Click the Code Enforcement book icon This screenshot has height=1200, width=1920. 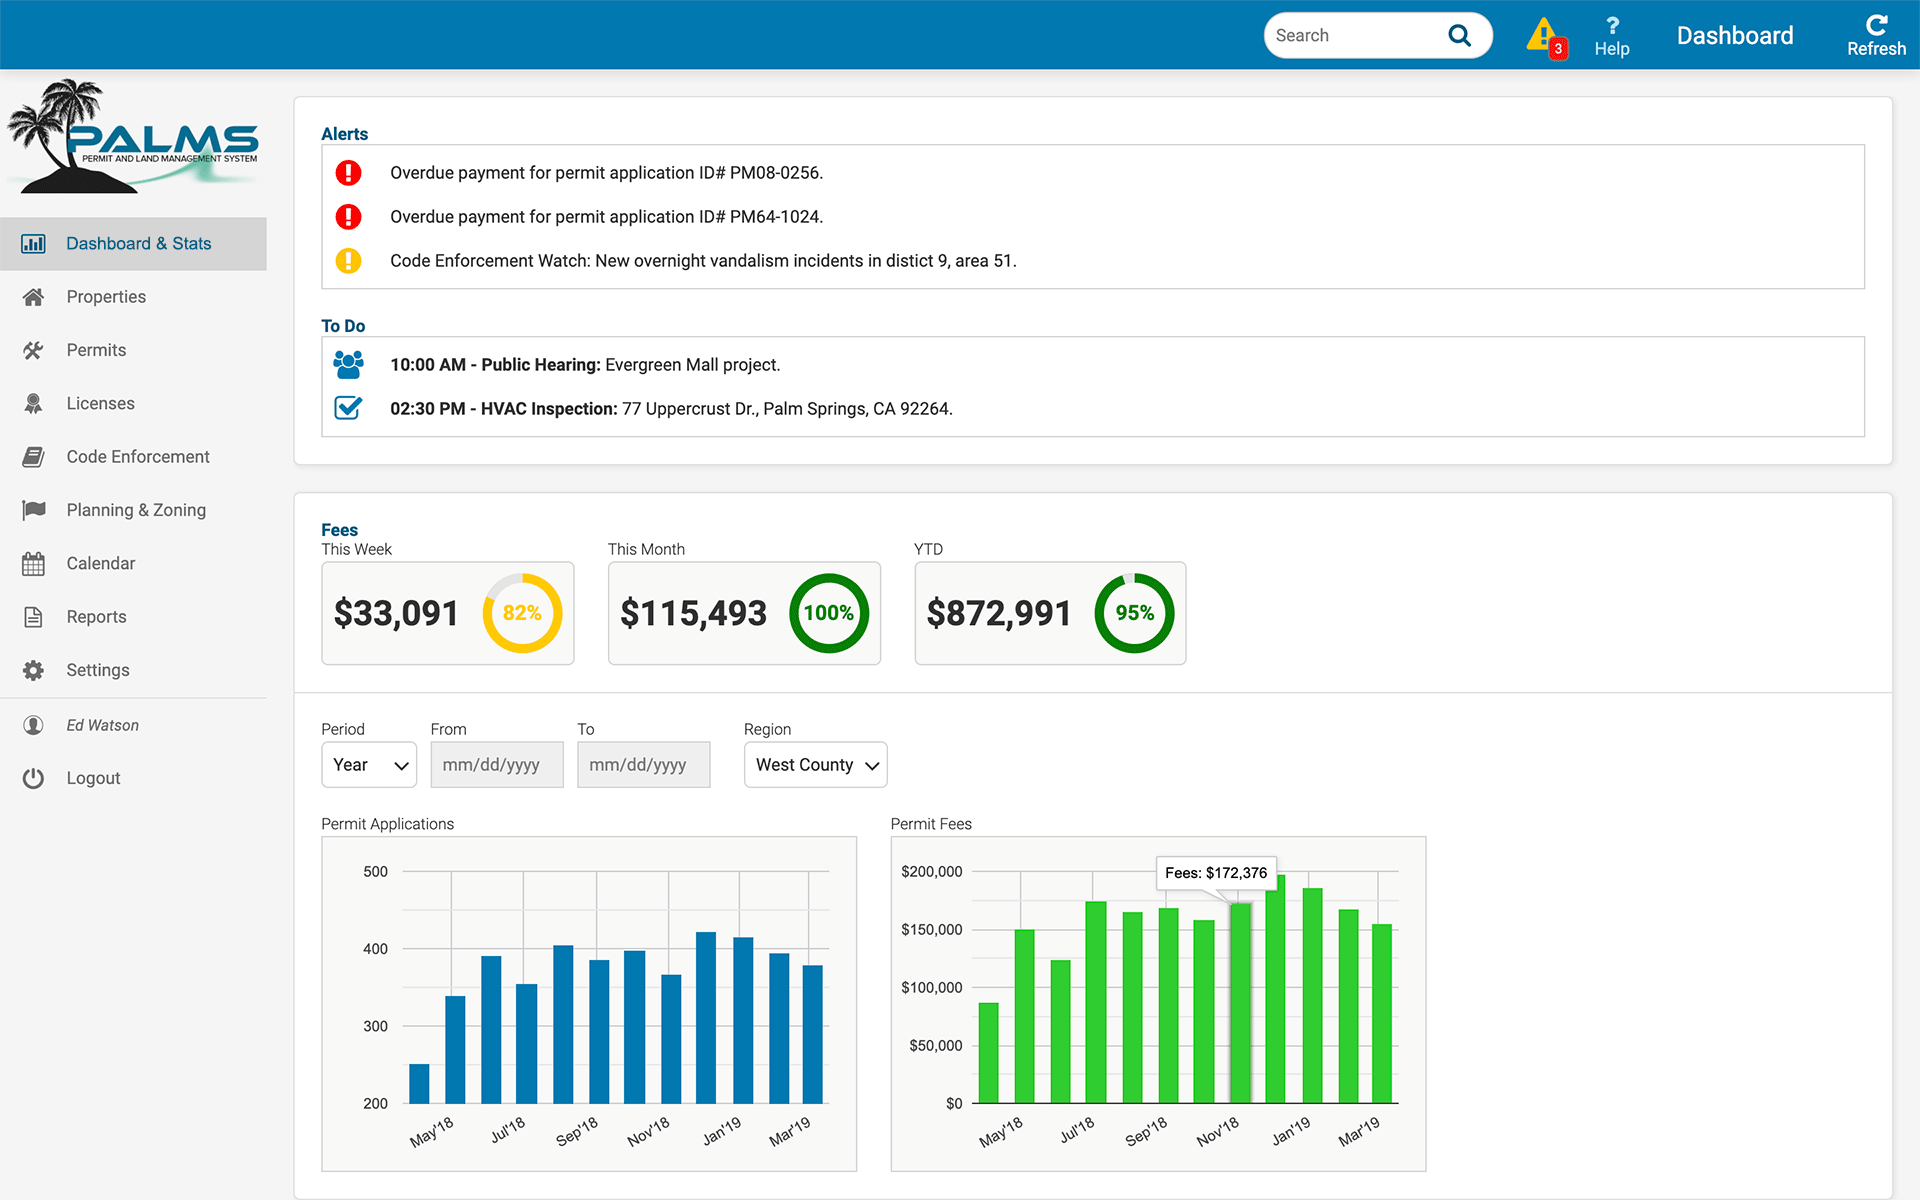point(33,457)
